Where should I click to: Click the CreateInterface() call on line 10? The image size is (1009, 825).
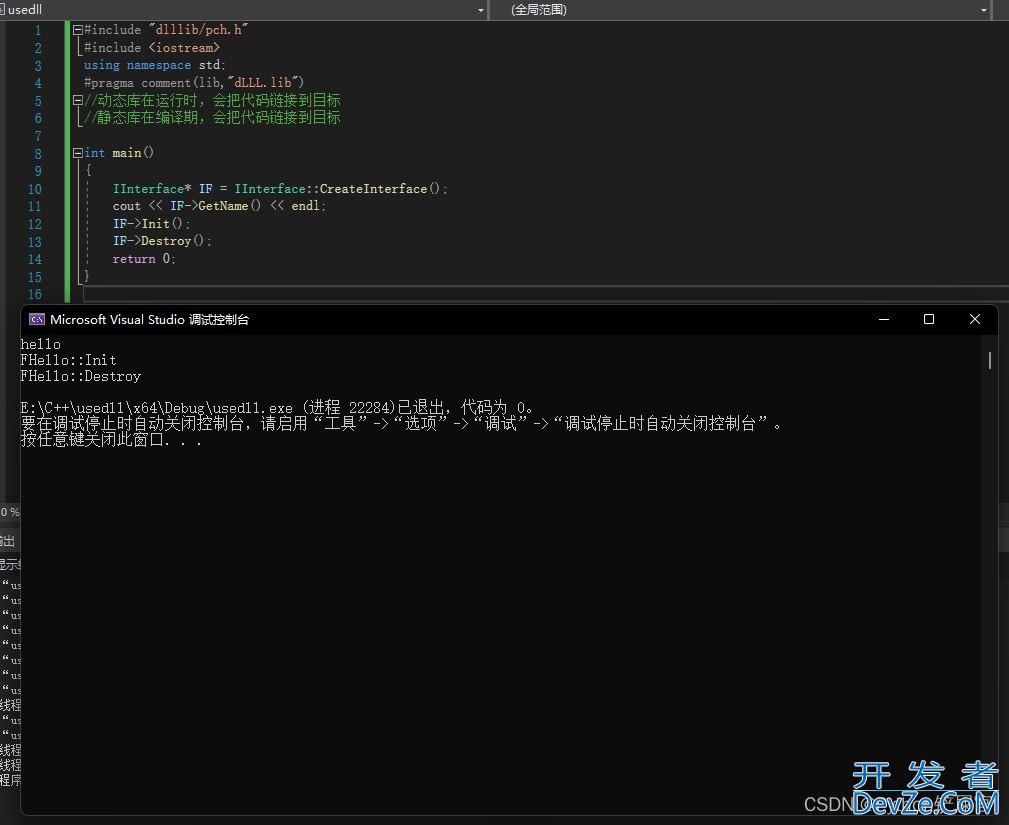[380, 189]
